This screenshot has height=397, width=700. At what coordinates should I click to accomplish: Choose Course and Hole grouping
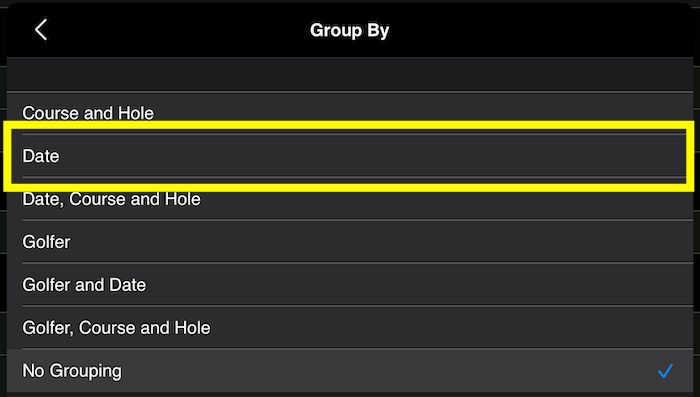[350, 113]
